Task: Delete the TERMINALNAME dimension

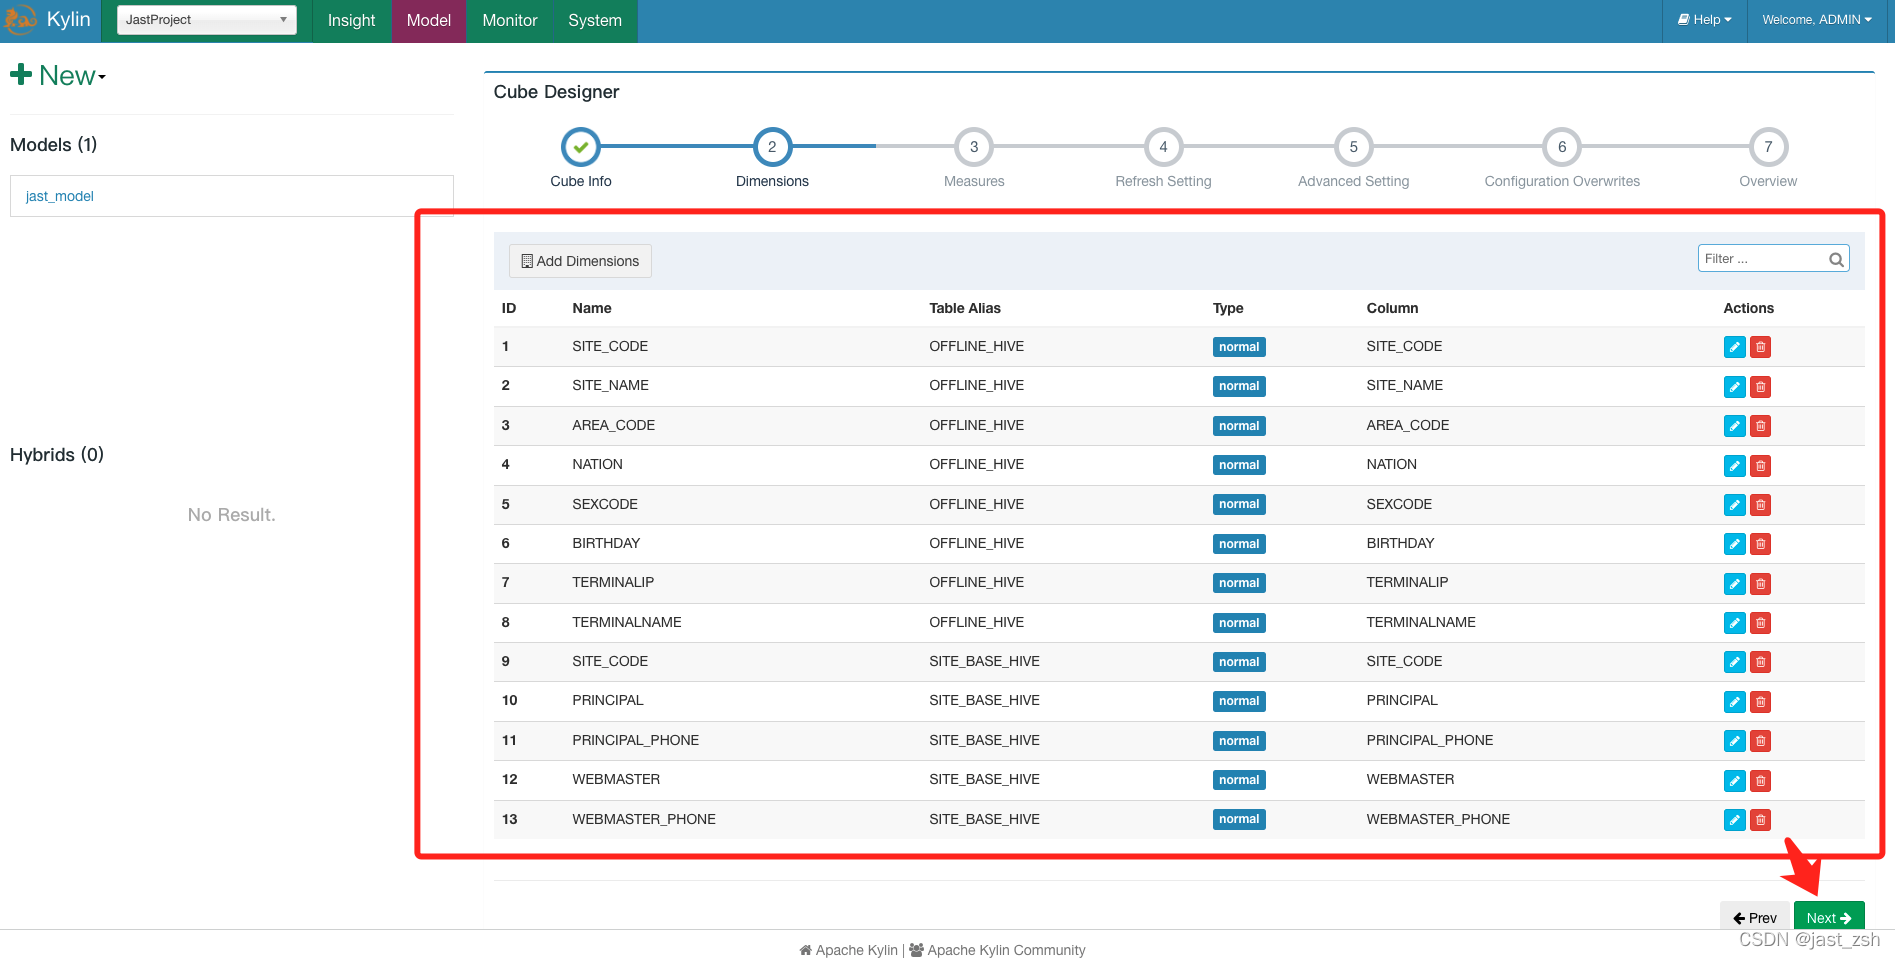Action: tap(1760, 623)
